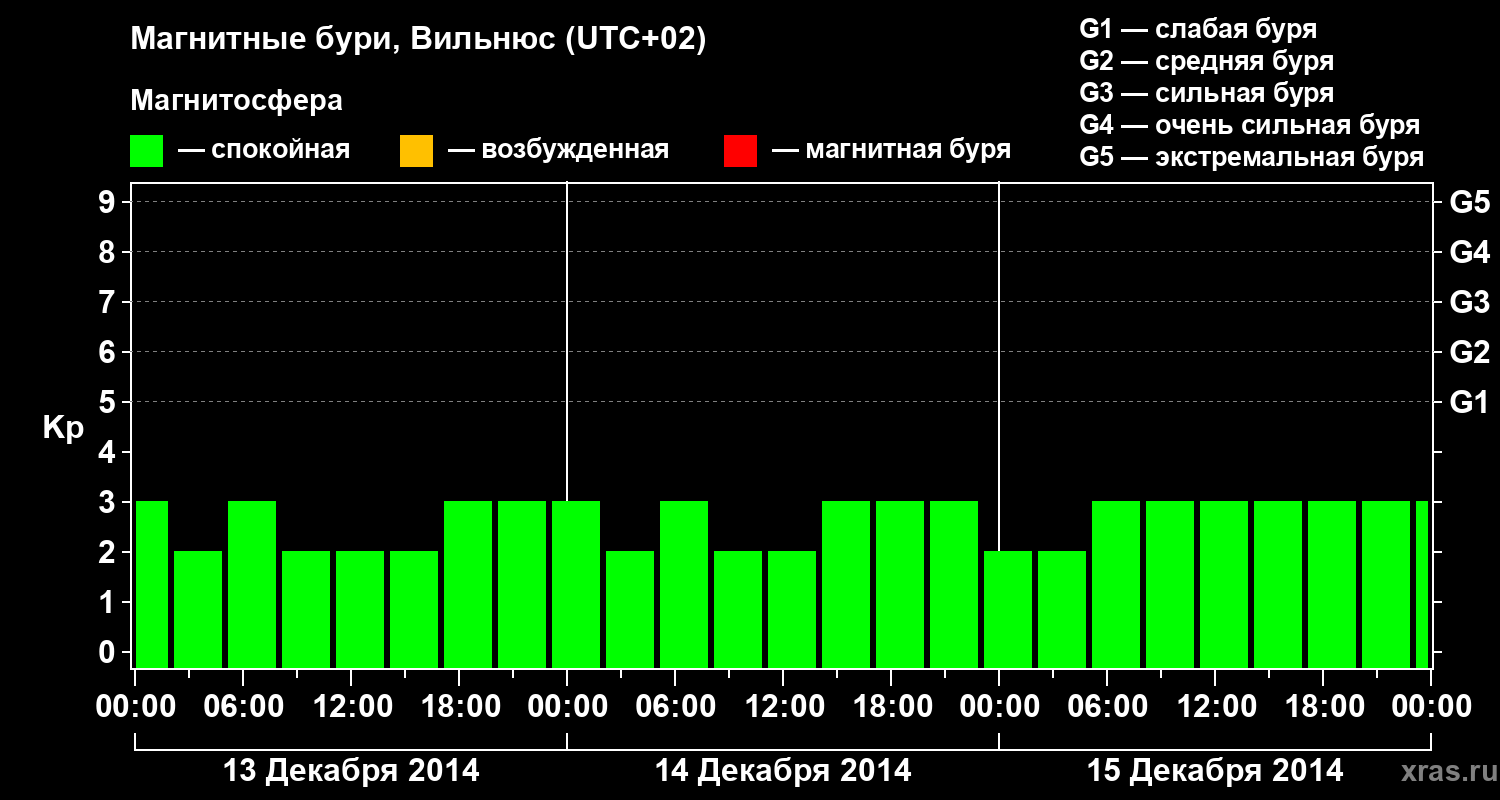1500x800 pixels.
Task: Click the 'Kp' axis label
Action: [63, 428]
